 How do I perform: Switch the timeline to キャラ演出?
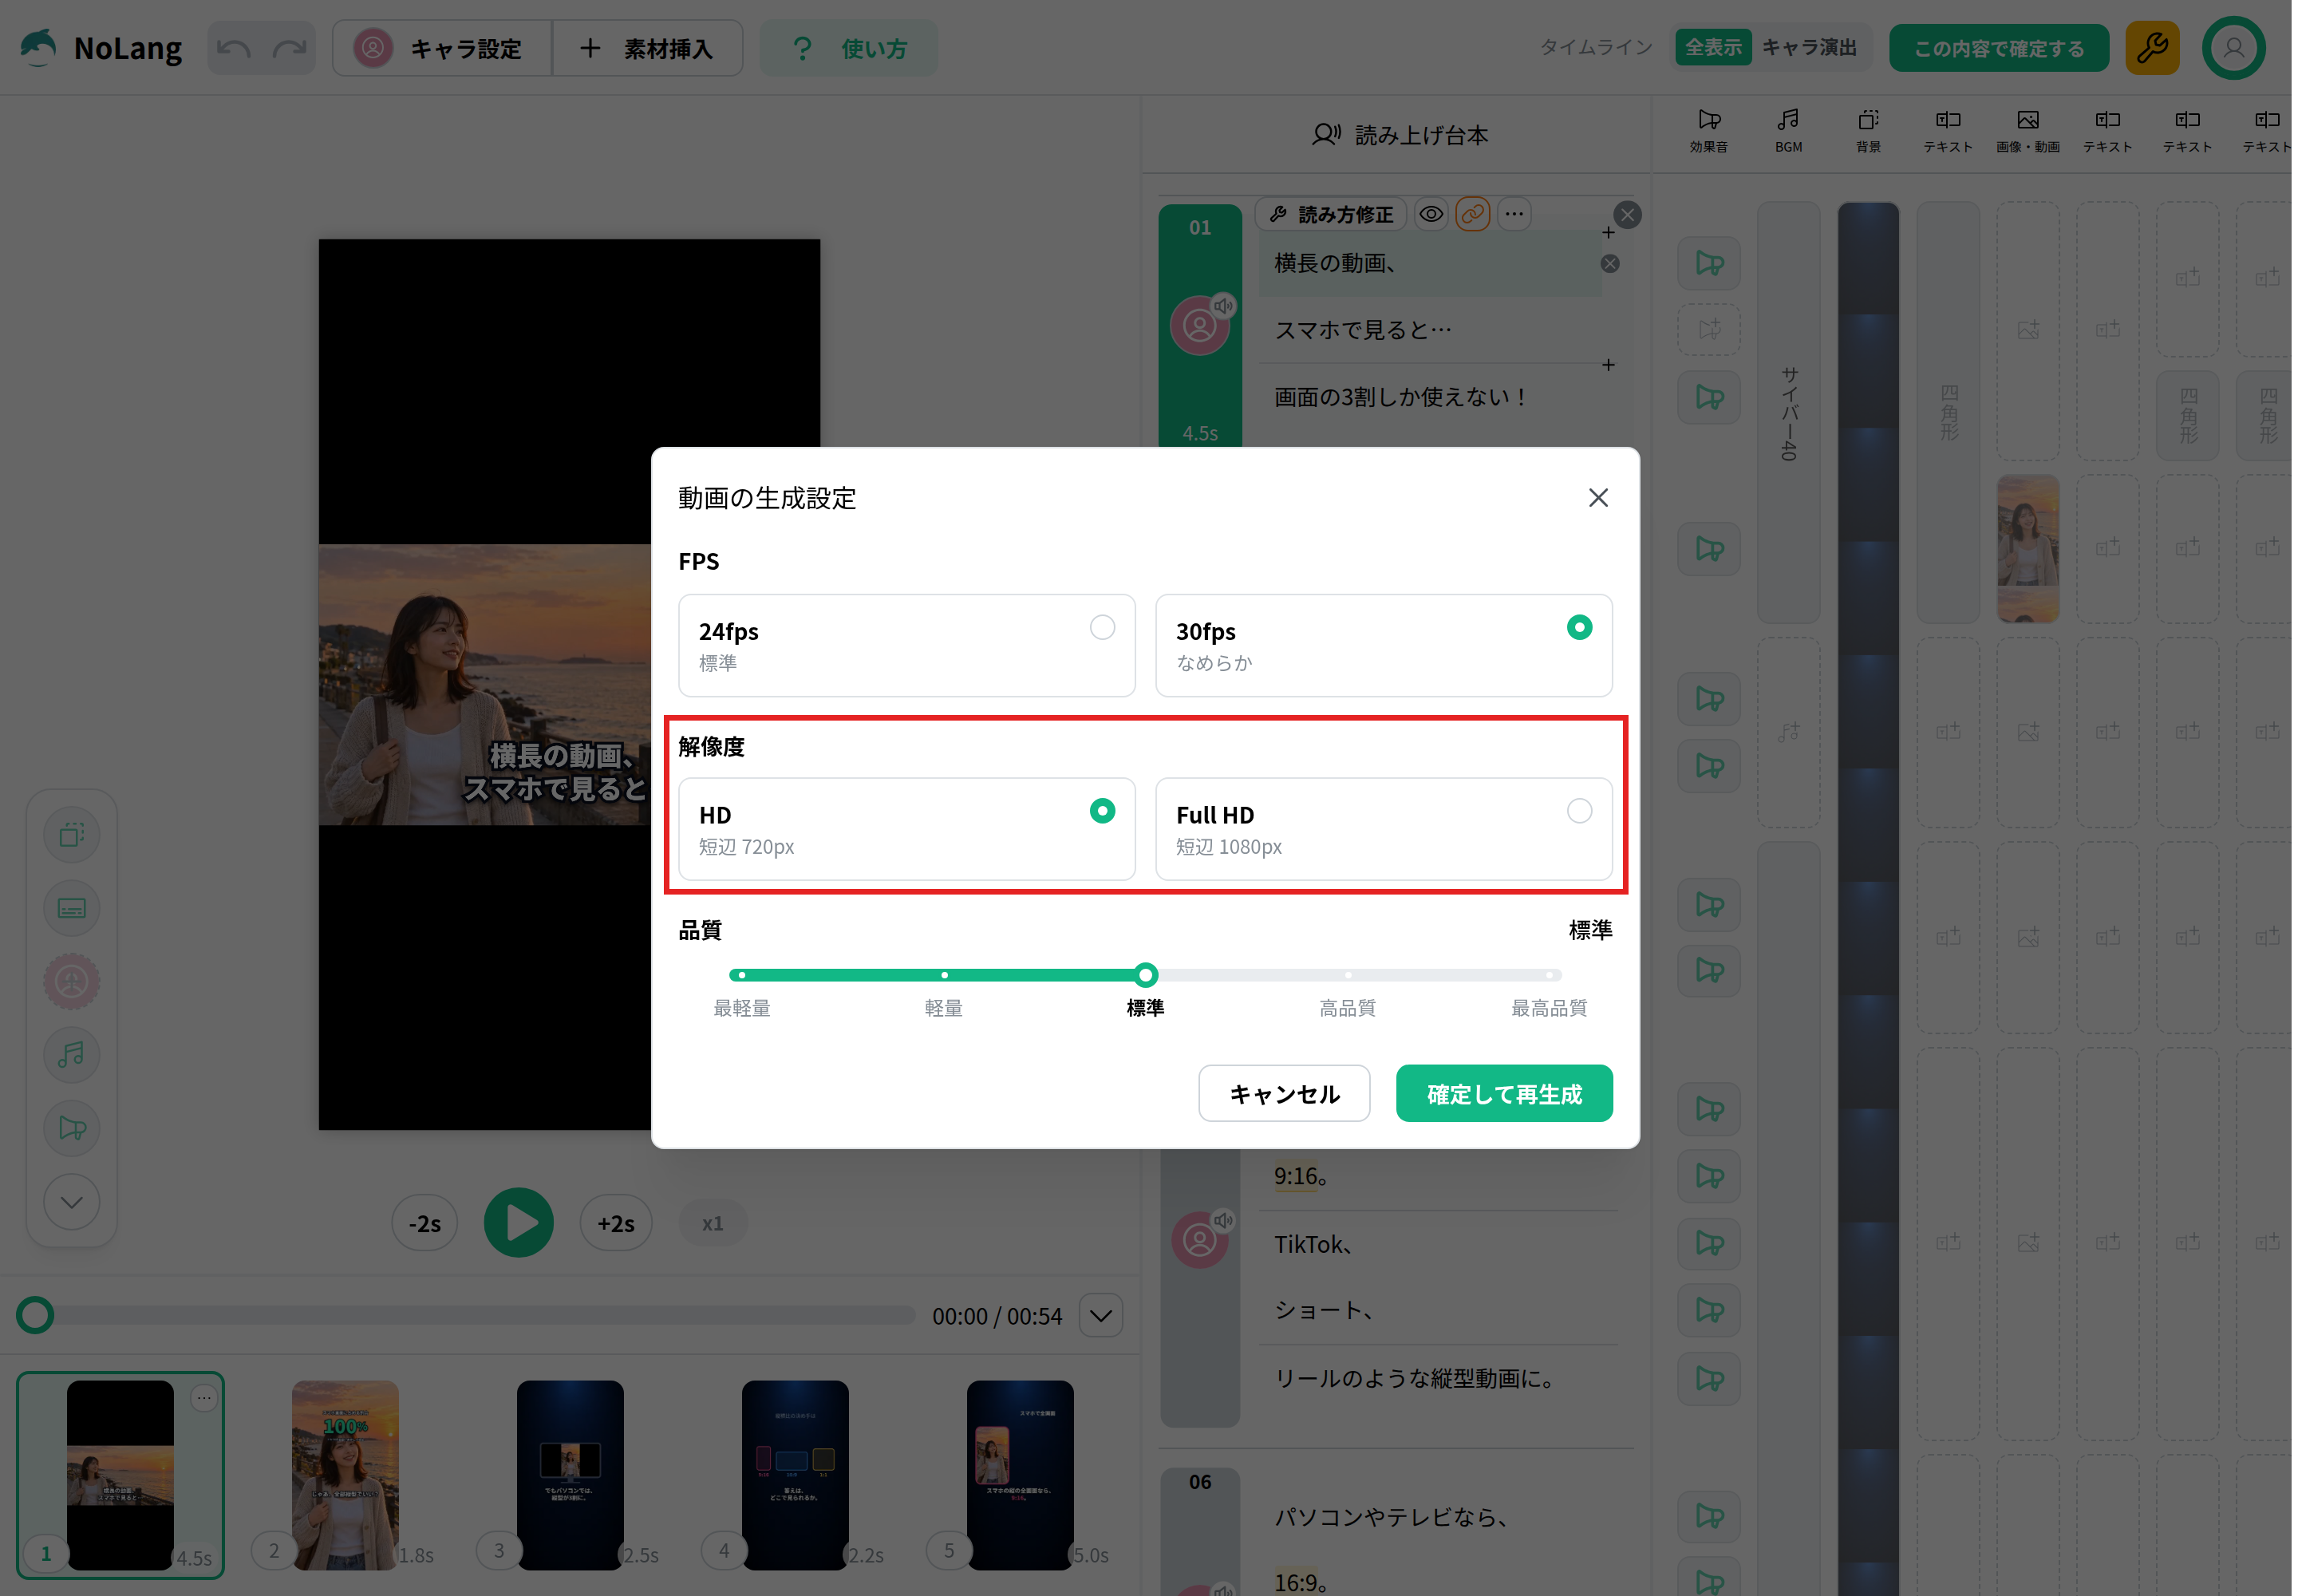(1808, 48)
